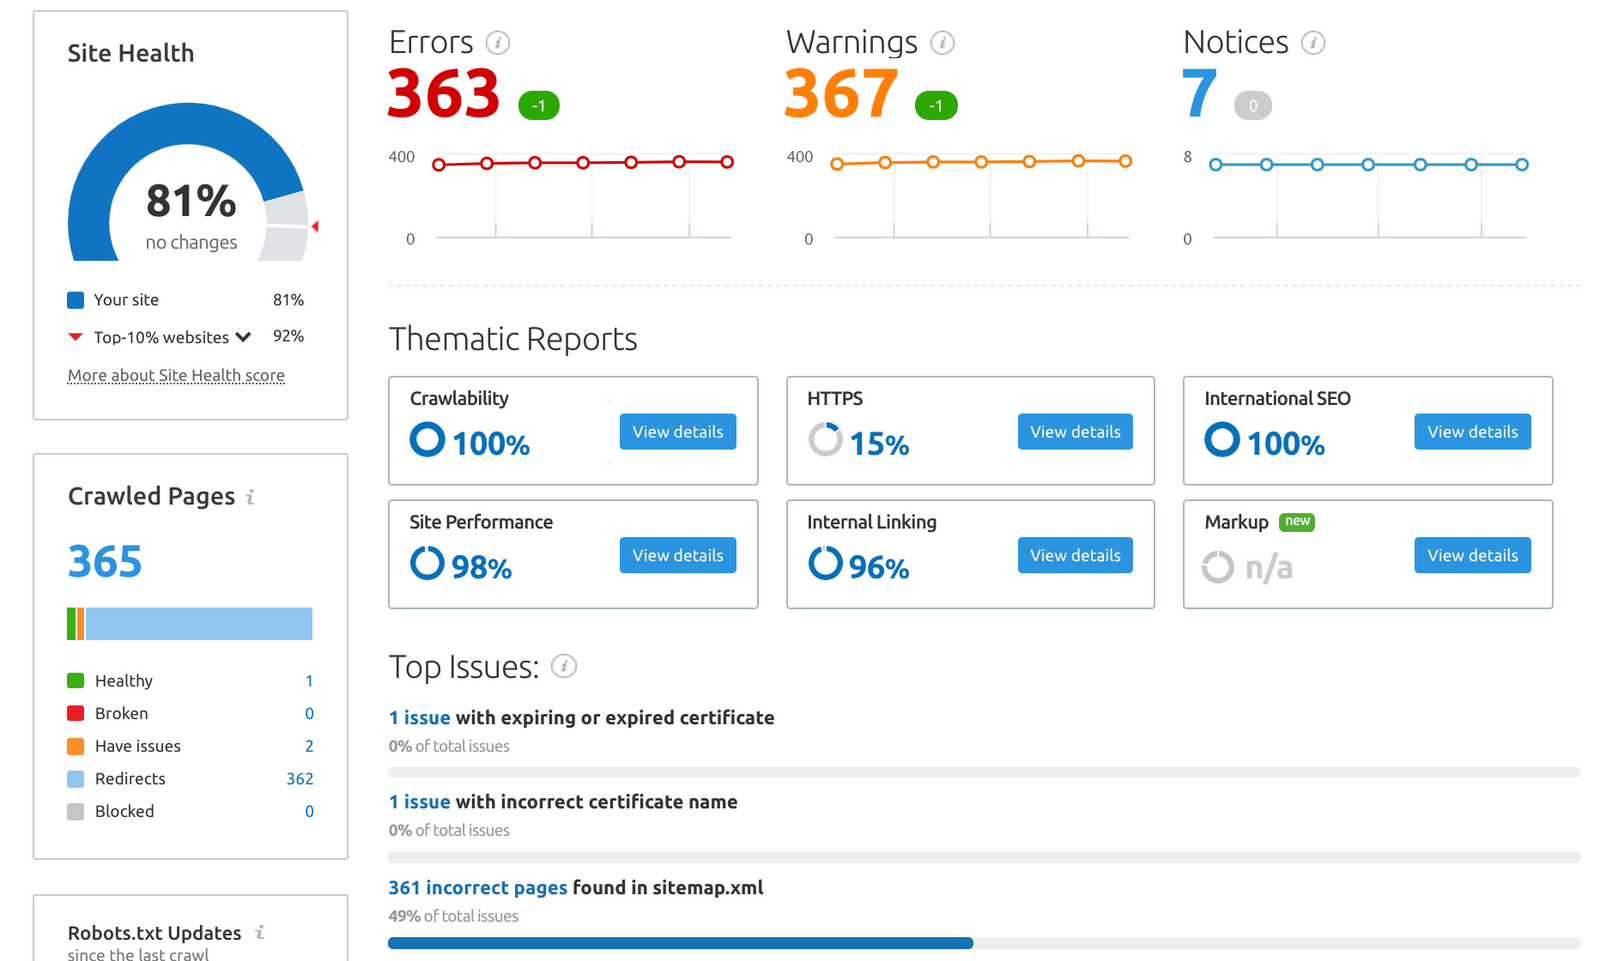Viewport: 1600px width, 961px height.
Task: Click the 361 incorrect pages issue progress bar
Action: point(680,942)
